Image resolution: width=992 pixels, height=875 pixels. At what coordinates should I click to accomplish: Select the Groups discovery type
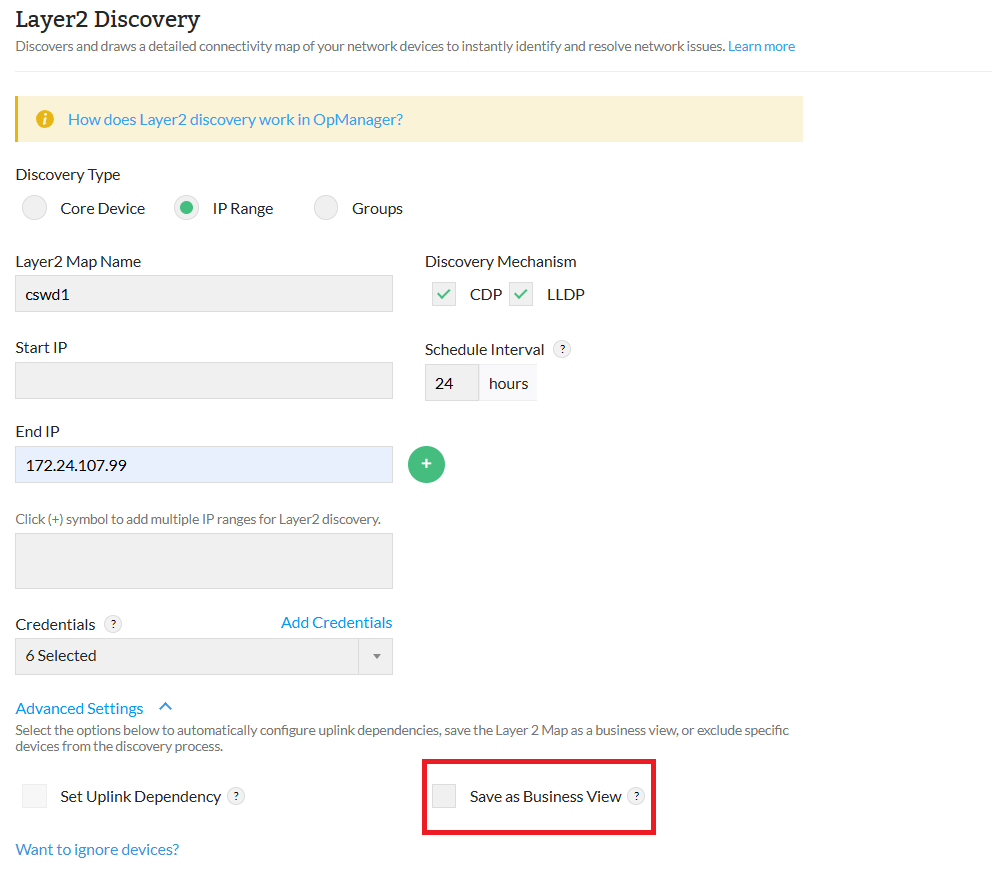[x=326, y=208]
